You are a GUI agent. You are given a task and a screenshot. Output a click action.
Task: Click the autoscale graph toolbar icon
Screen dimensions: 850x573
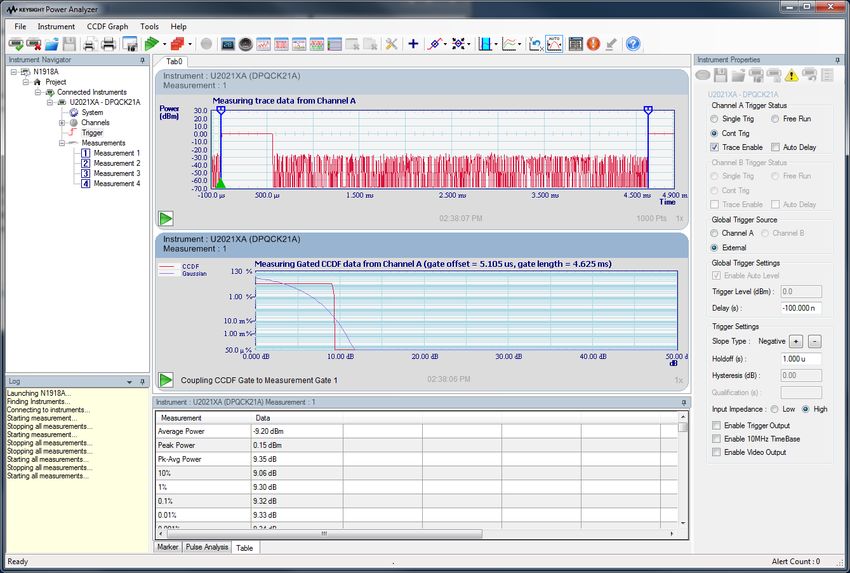coord(554,44)
